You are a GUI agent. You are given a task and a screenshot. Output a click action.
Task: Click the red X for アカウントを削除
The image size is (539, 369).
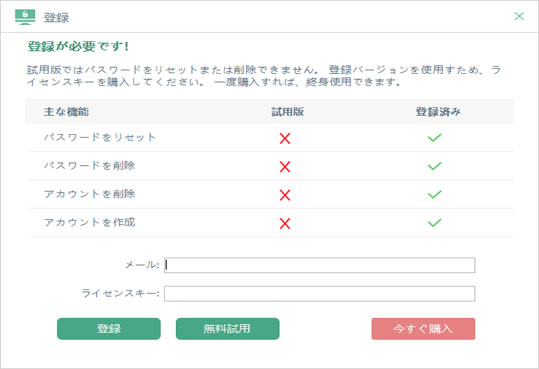pos(285,195)
